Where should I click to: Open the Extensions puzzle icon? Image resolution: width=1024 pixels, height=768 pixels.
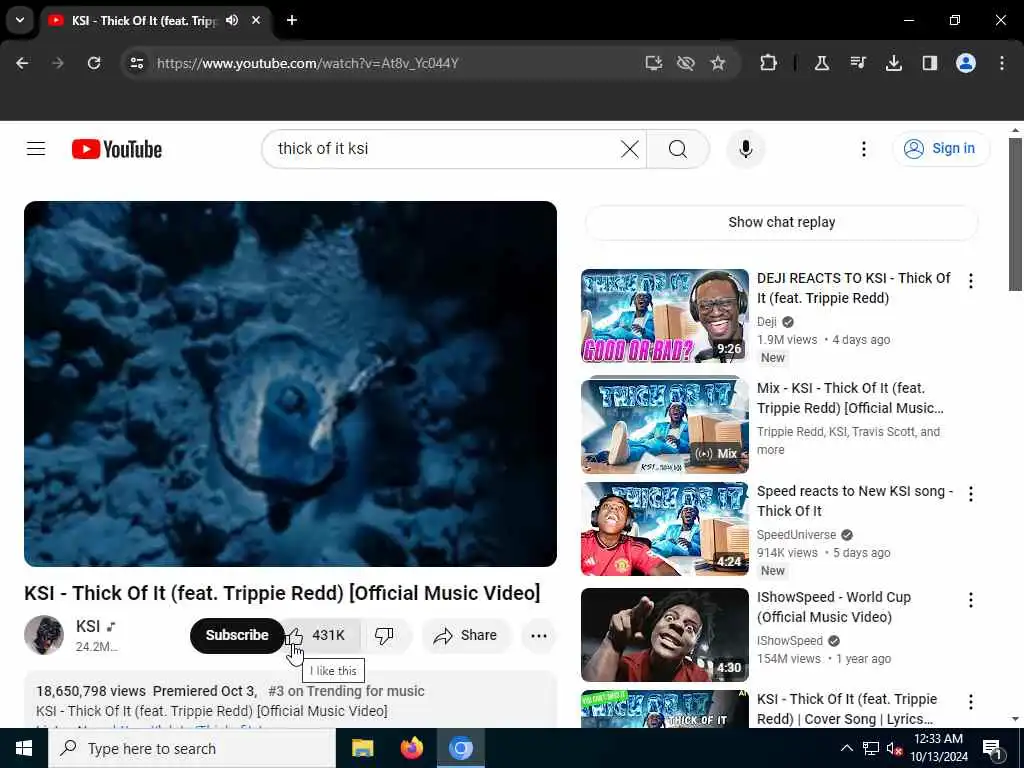pyautogui.click(x=769, y=63)
